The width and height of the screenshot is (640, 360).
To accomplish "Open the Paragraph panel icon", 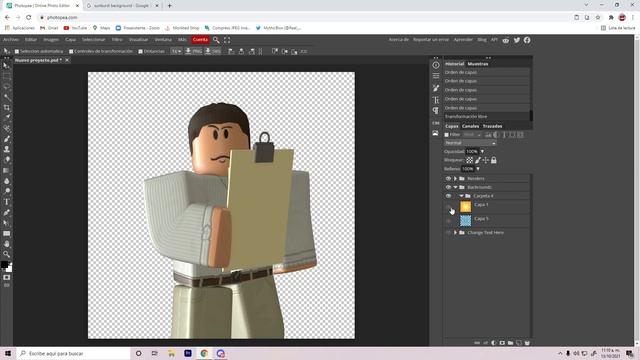I will click(x=436, y=111).
